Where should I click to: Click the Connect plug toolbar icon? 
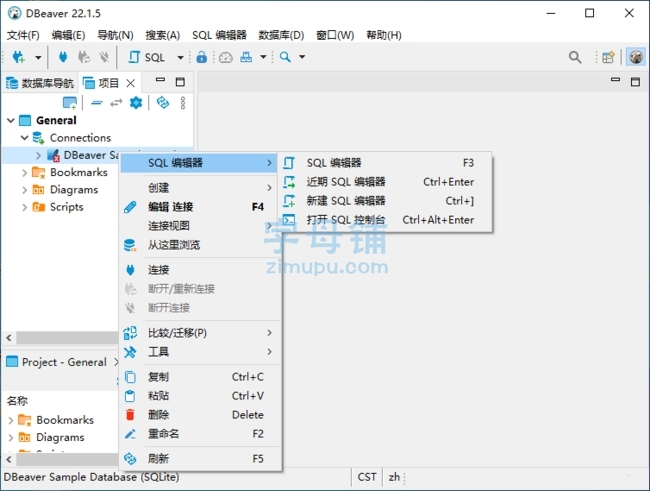point(63,57)
